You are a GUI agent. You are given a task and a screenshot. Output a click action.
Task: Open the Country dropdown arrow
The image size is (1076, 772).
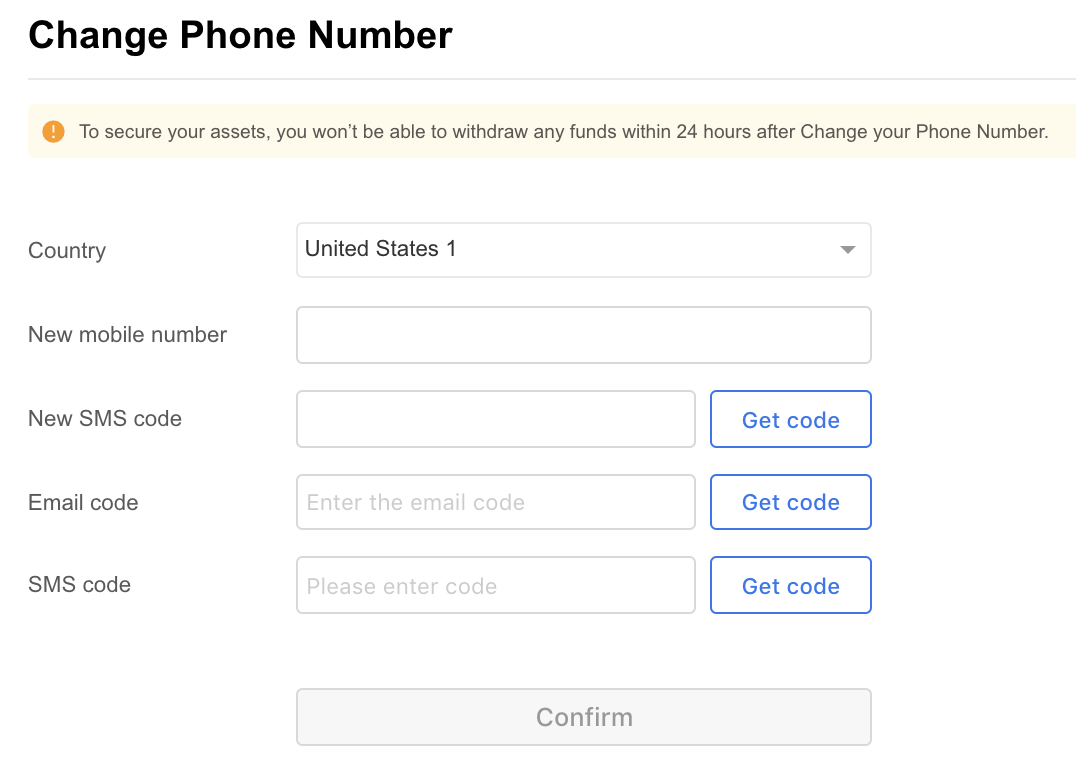tap(847, 250)
